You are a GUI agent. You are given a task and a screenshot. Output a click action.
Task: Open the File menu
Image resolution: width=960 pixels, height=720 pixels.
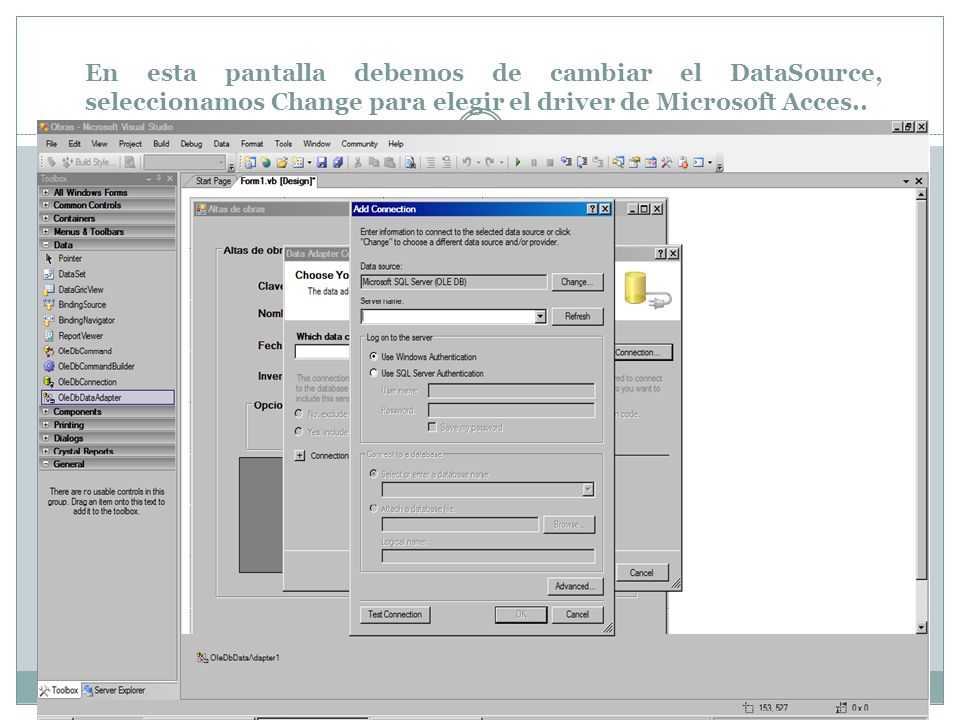point(51,144)
